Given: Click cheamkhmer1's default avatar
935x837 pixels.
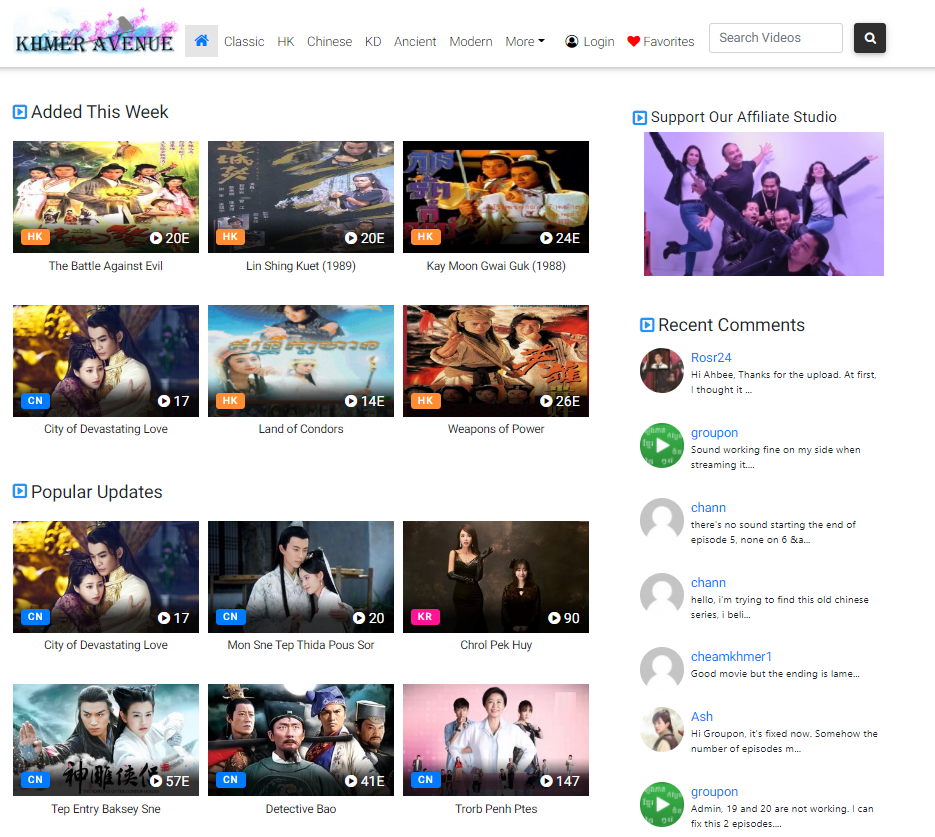Looking at the screenshot, I should (661, 669).
